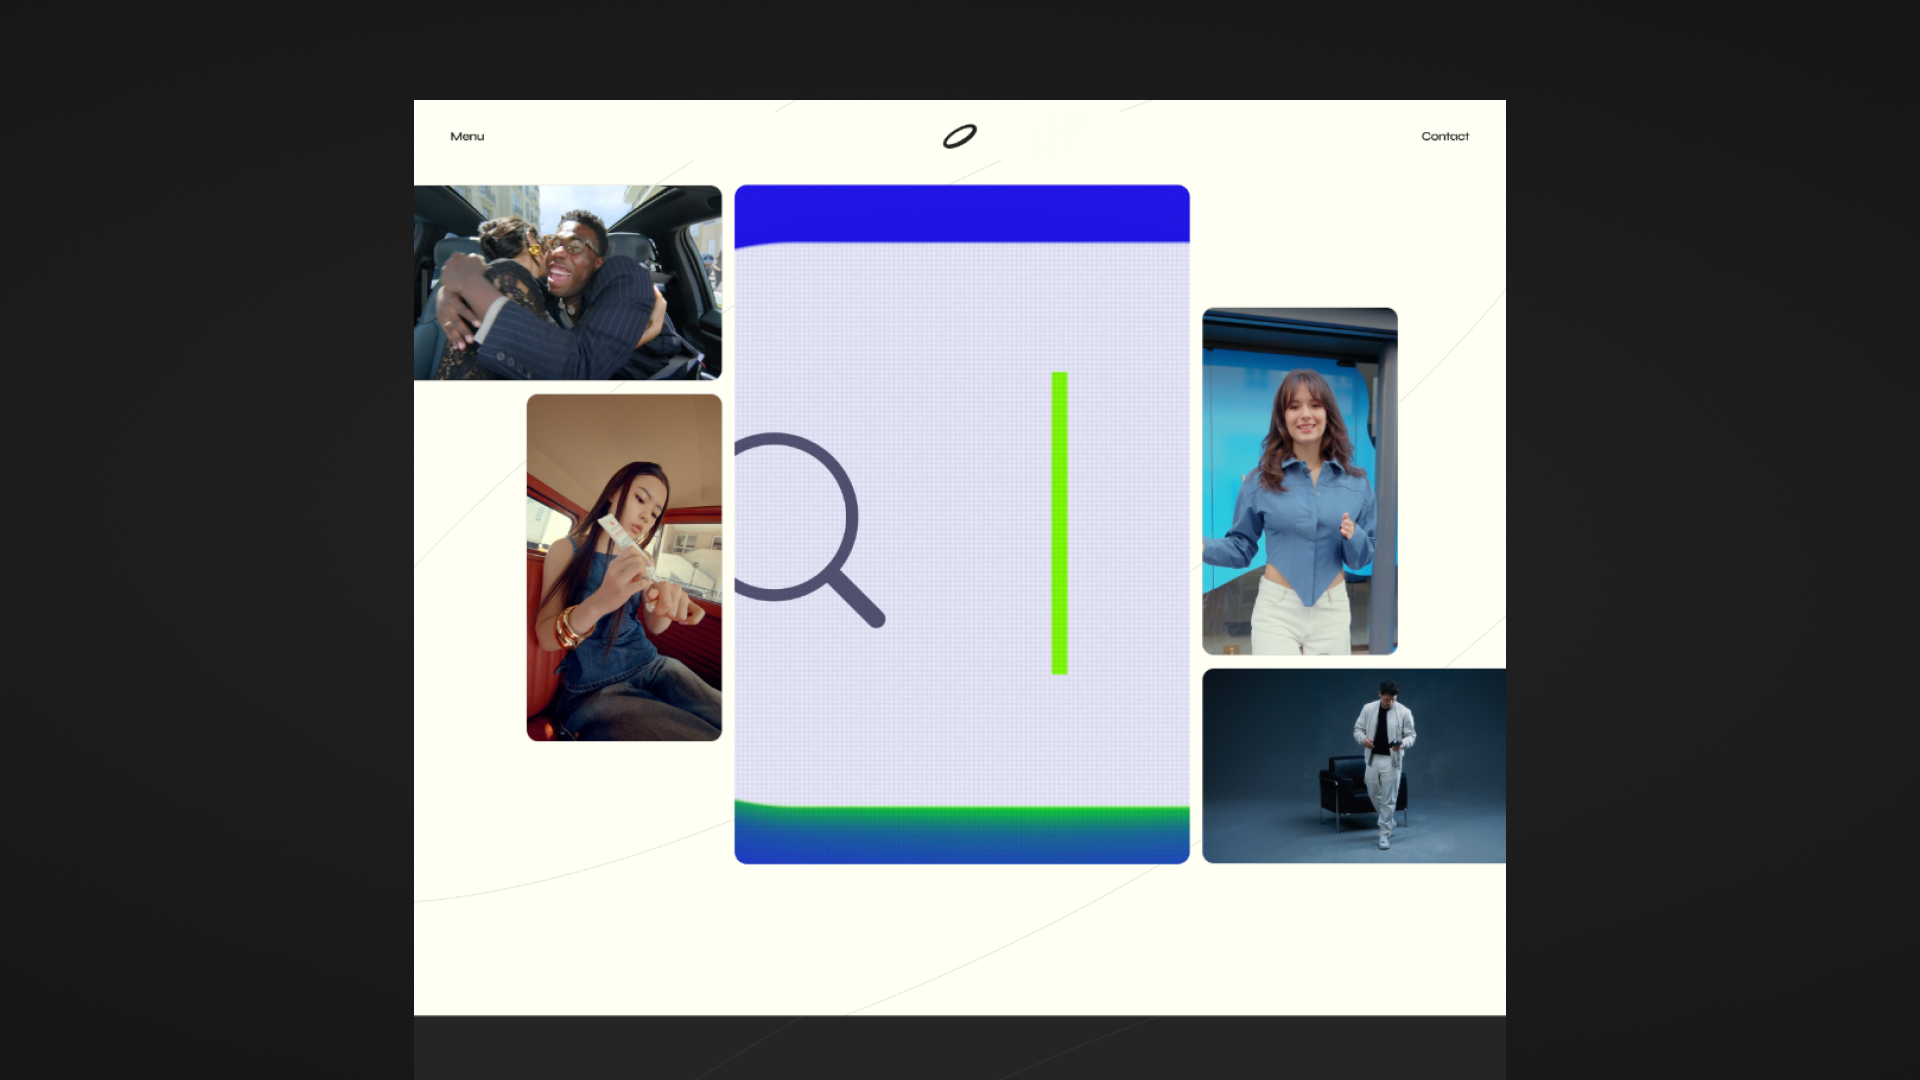Click the Contact link

coord(1445,136)
